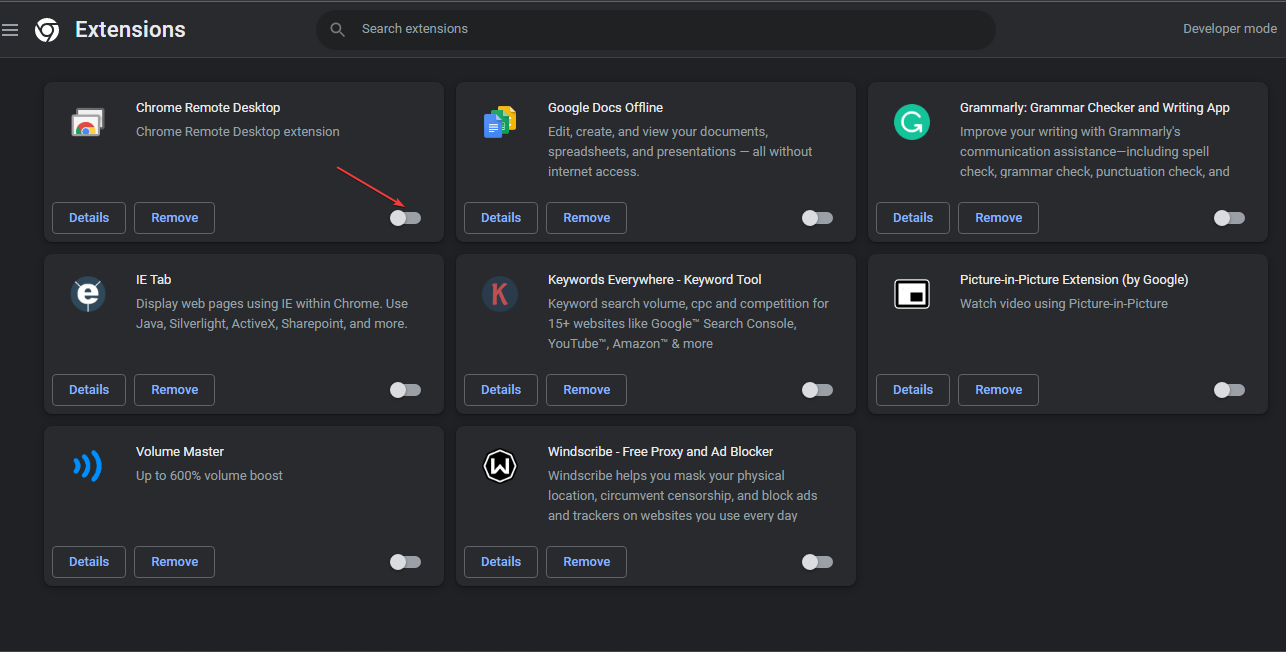Click the Windscribe extension icon
This screenshot has height=652, width=1286.
[x=499, y=466]
